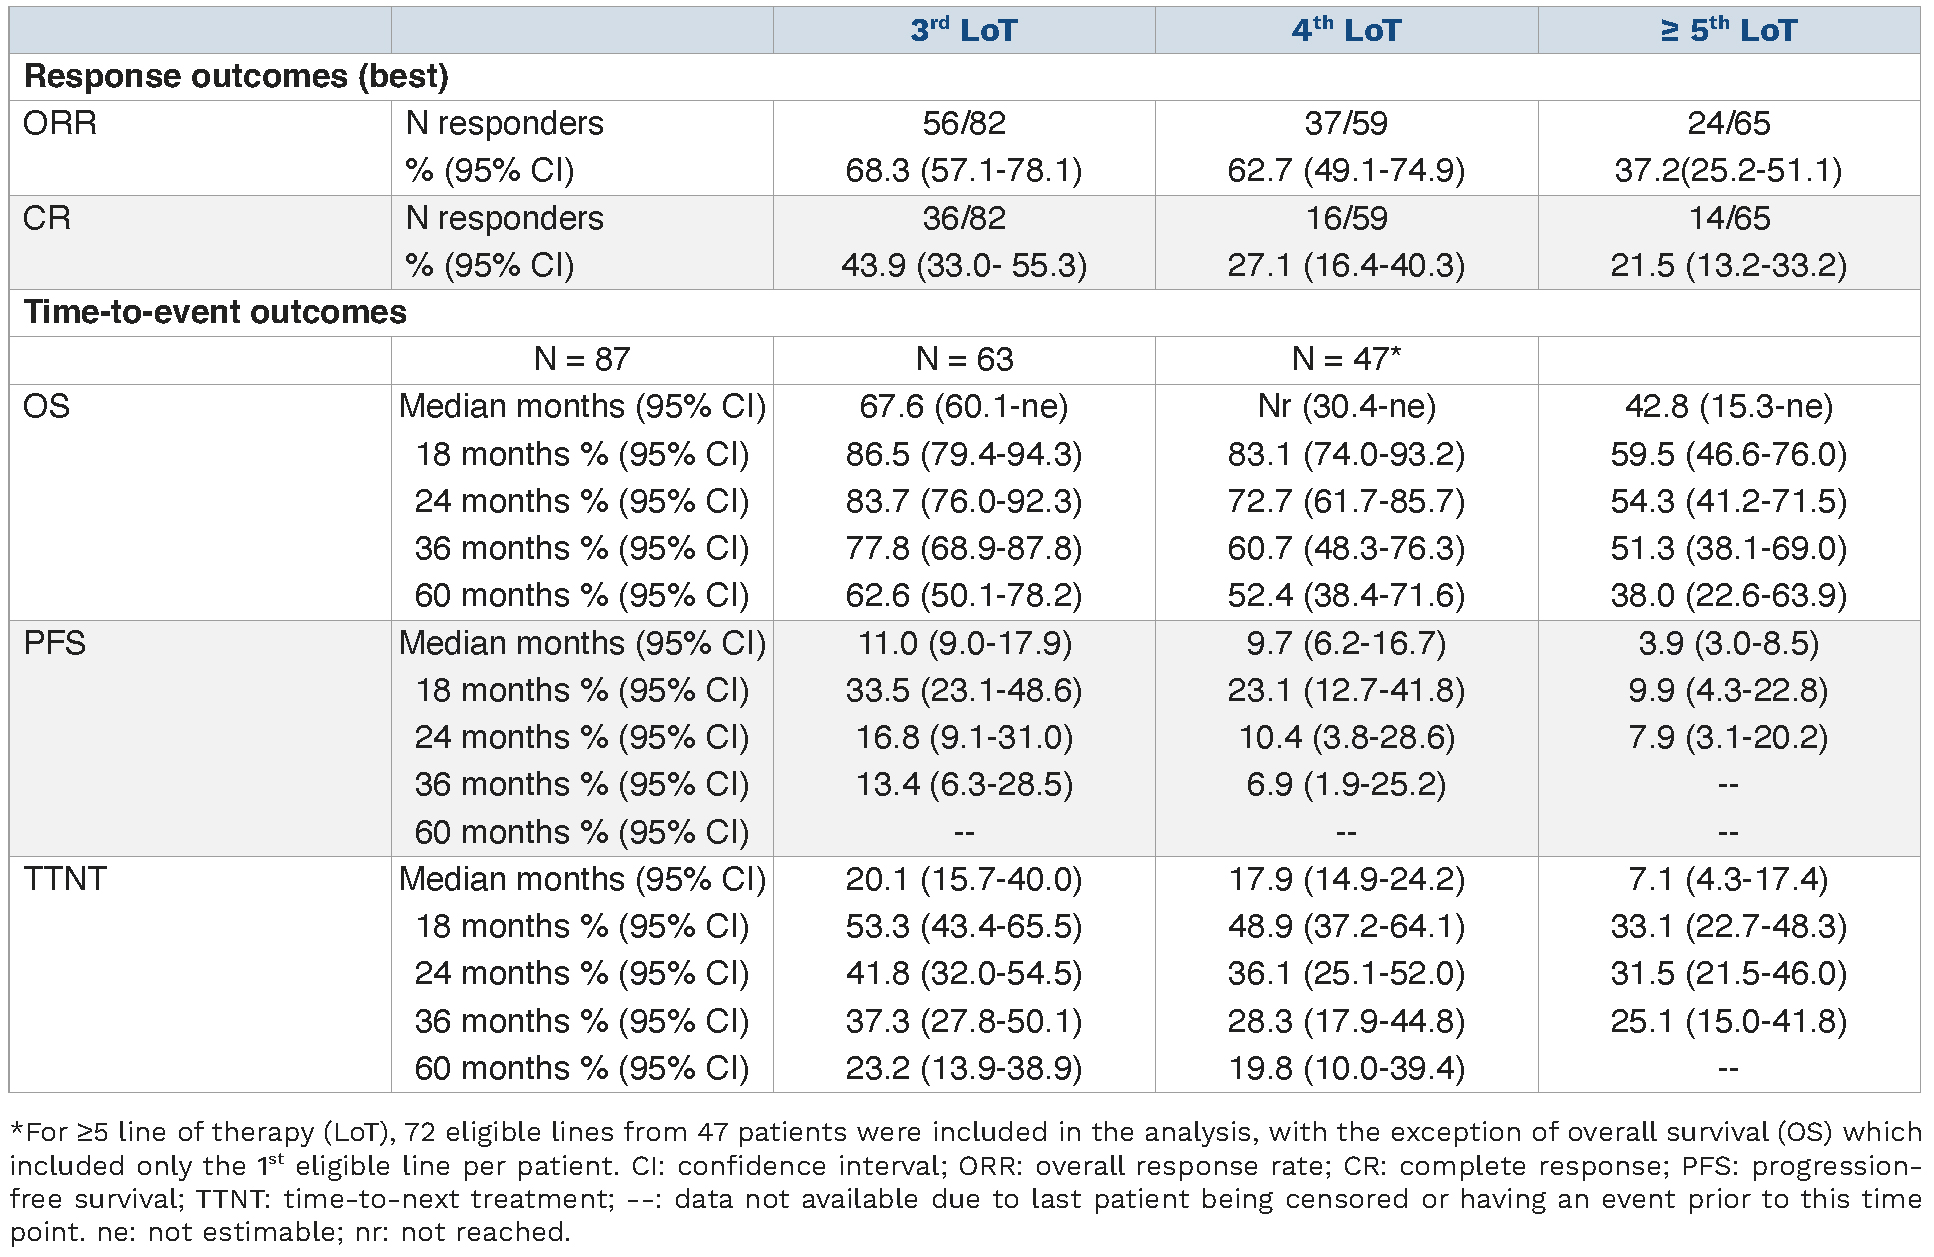The height and width of the screenshot is (1257, 1934).
Task: Click the Time-to-event outcomes section heading
Action: pos(215,312)
